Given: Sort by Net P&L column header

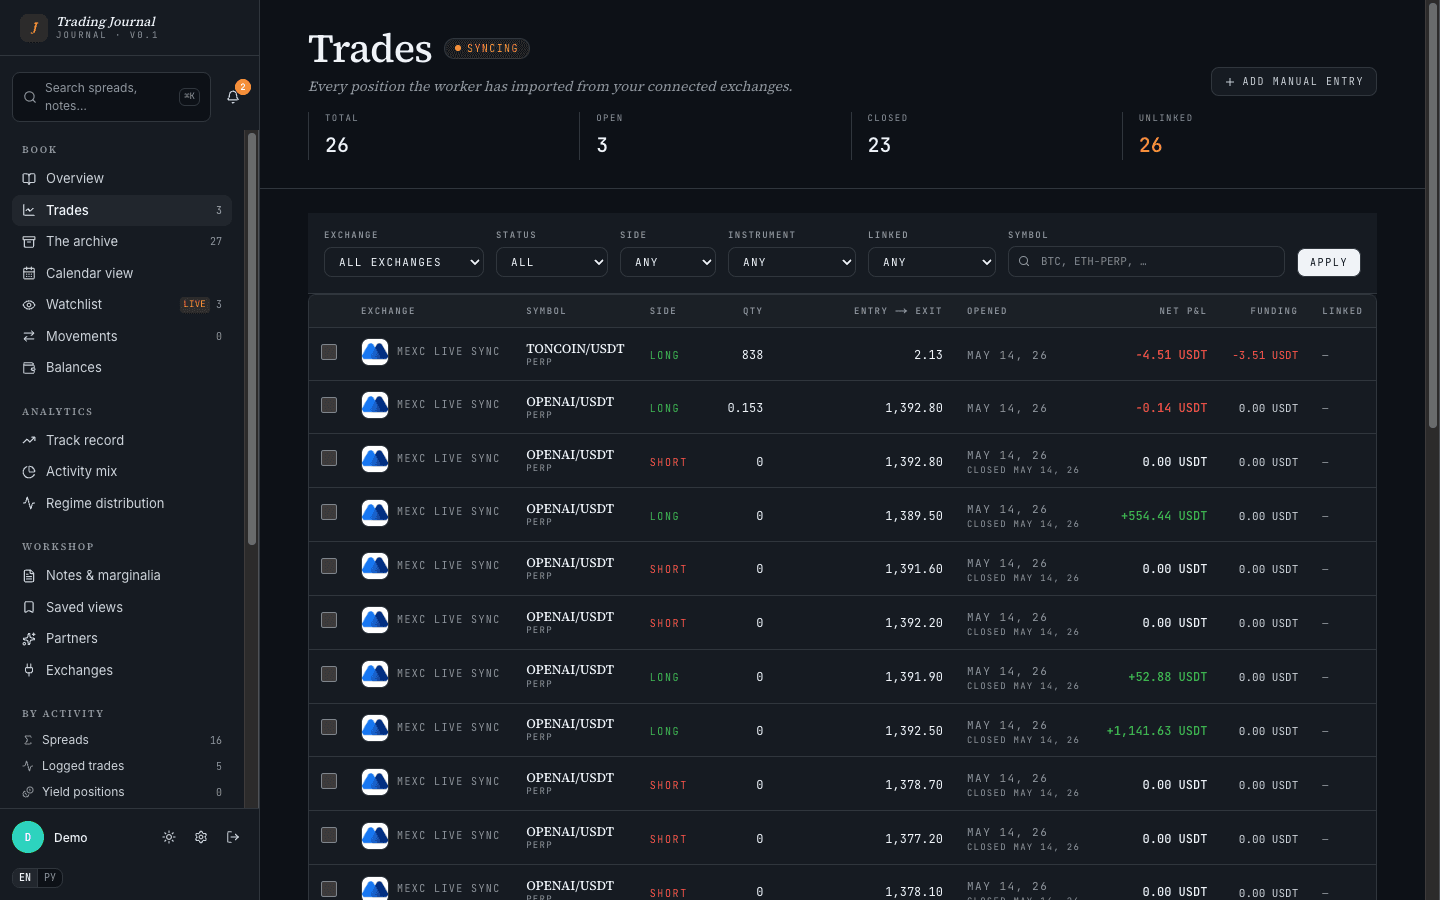Looking at the screenshot, I should pyautogui.click(x=1183, y=311).
